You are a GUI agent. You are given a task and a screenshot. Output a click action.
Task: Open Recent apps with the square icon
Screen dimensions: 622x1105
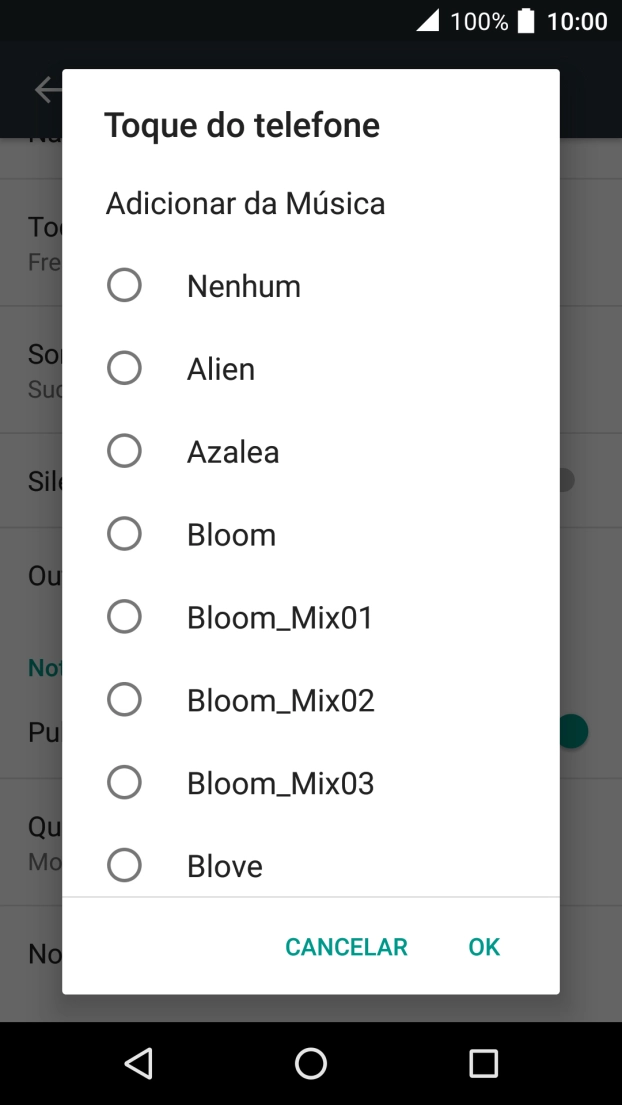pyautogui.click(x=483, y=1063)
